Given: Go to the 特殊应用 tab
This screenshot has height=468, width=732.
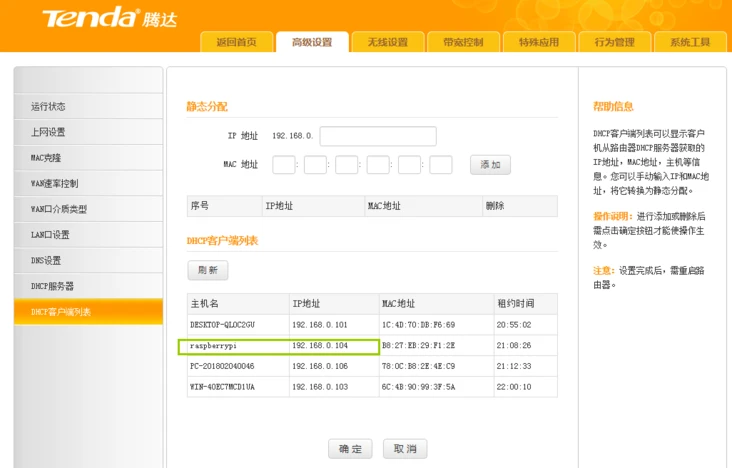Looking at the screenshot, I should click(539, 42).
